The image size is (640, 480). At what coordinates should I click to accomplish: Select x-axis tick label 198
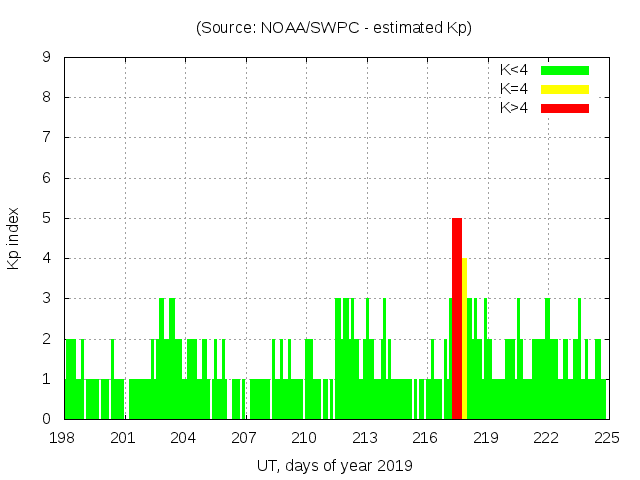tap(64, 438)
